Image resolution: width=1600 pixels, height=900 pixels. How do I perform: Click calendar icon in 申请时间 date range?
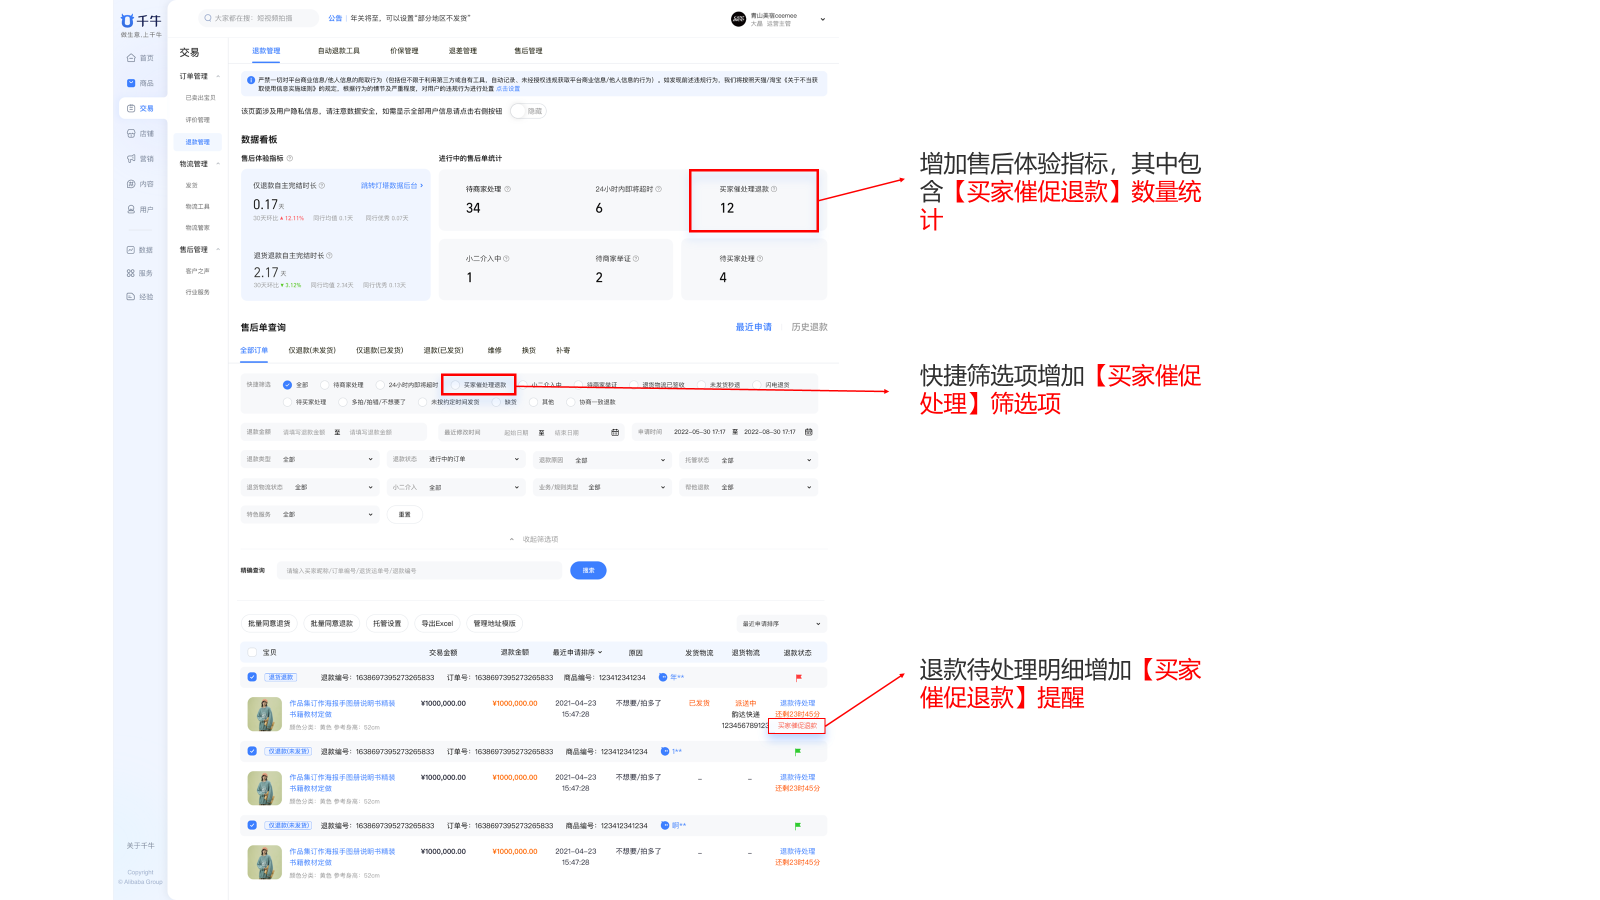809,432
